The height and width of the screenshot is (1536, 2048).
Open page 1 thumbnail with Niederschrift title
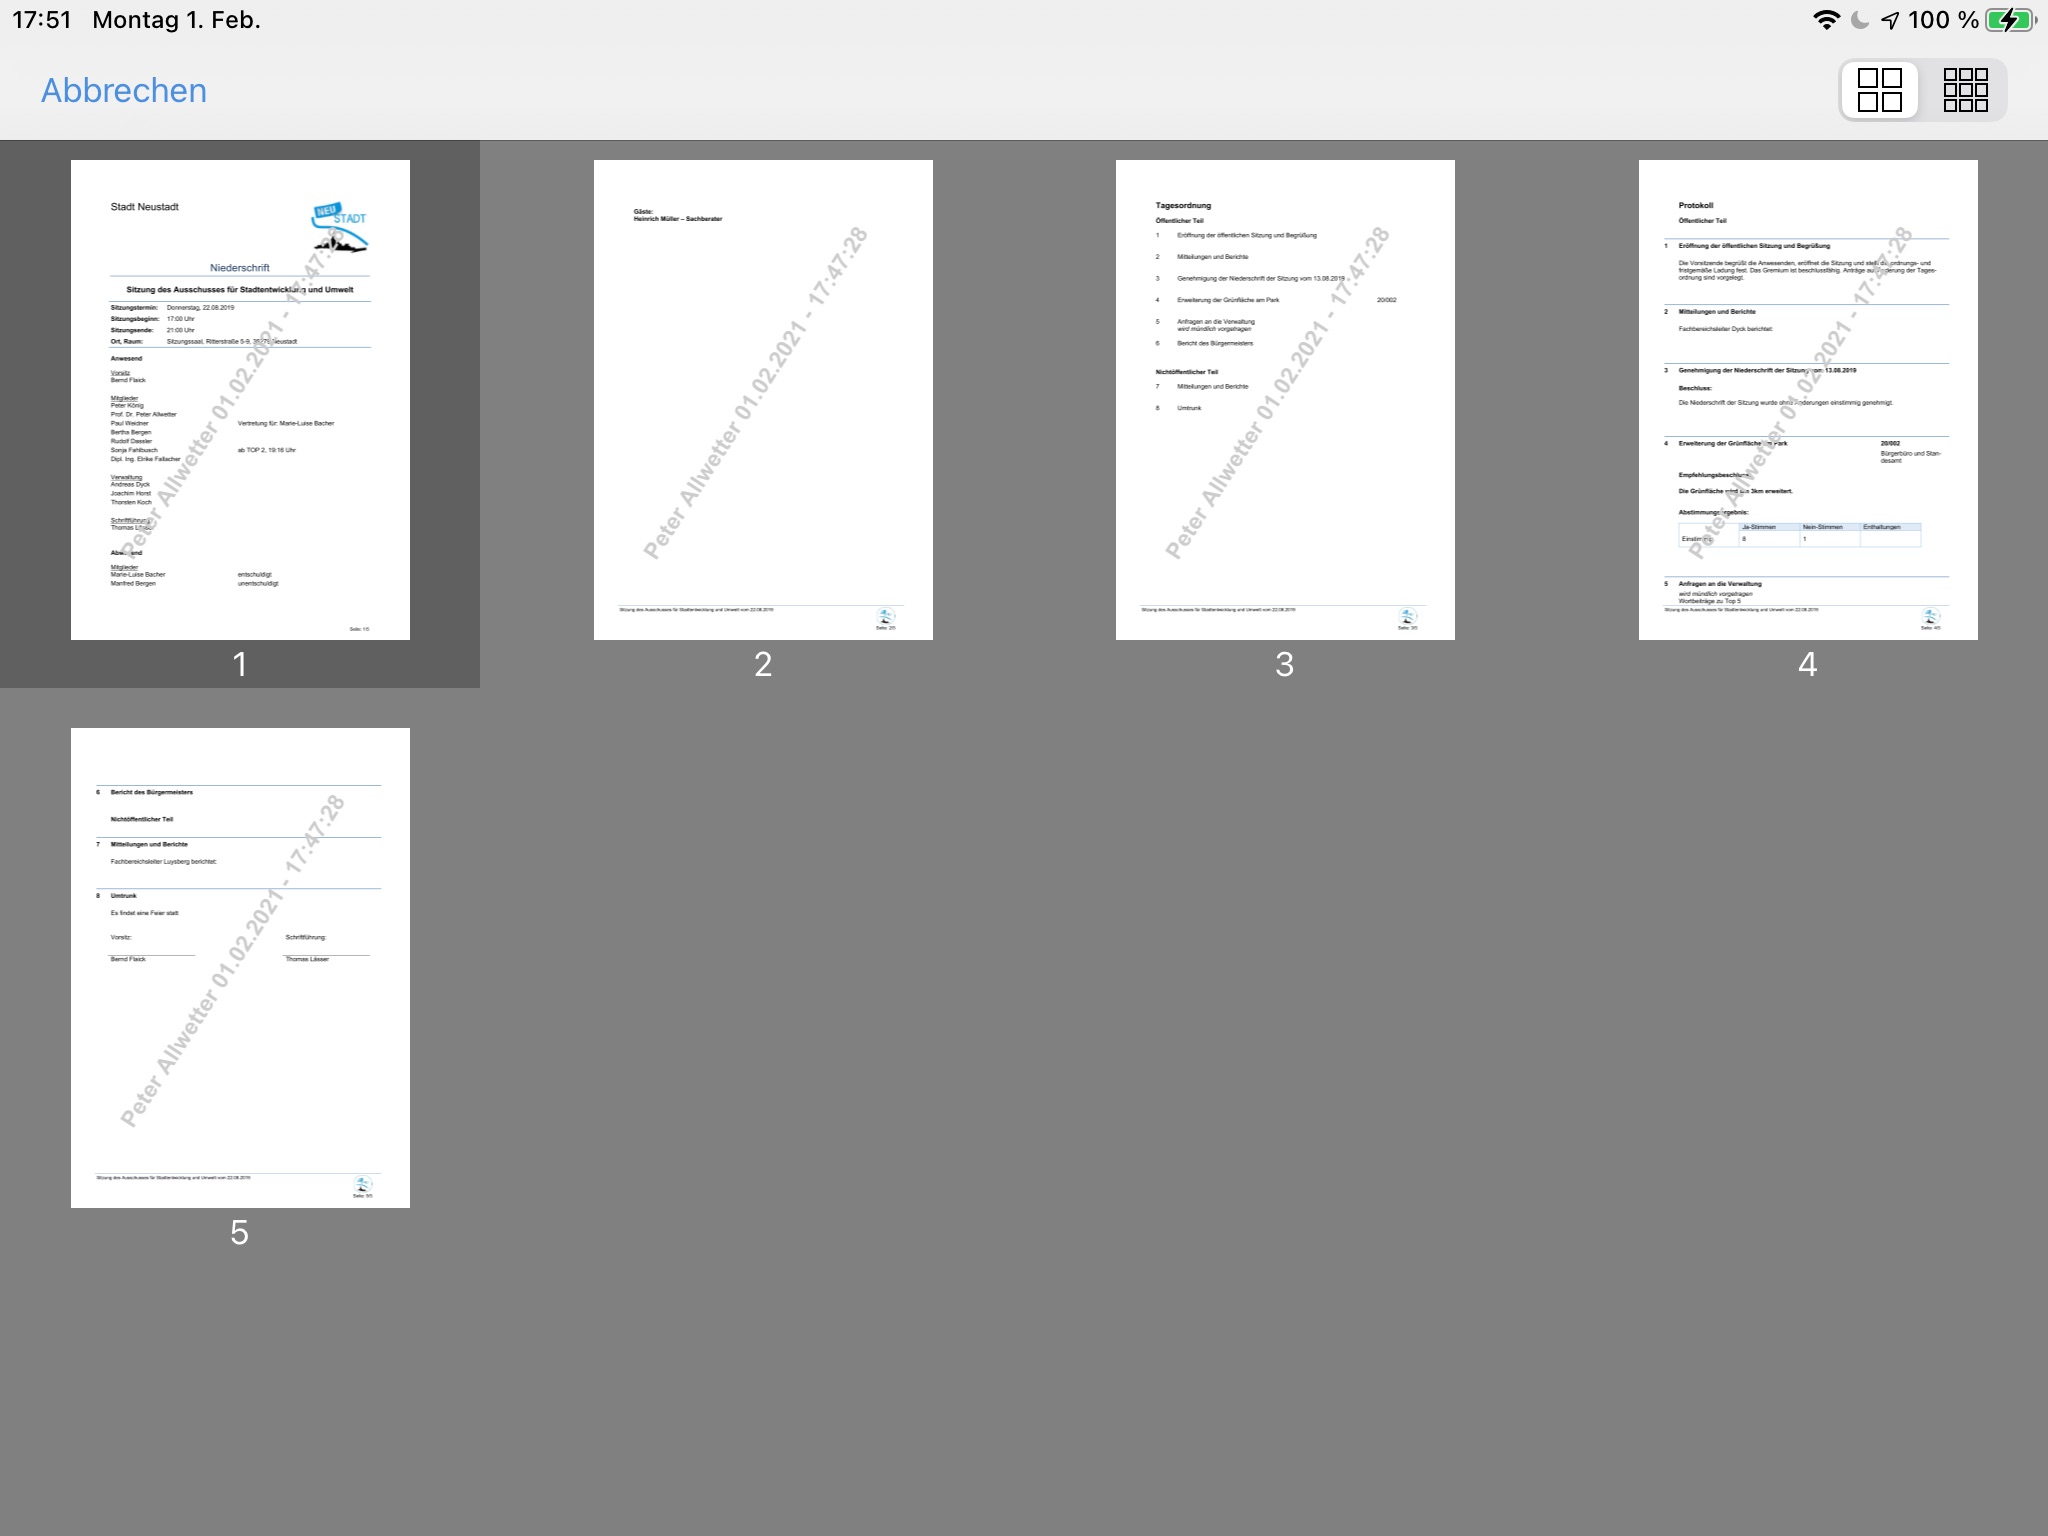point(240,400)
